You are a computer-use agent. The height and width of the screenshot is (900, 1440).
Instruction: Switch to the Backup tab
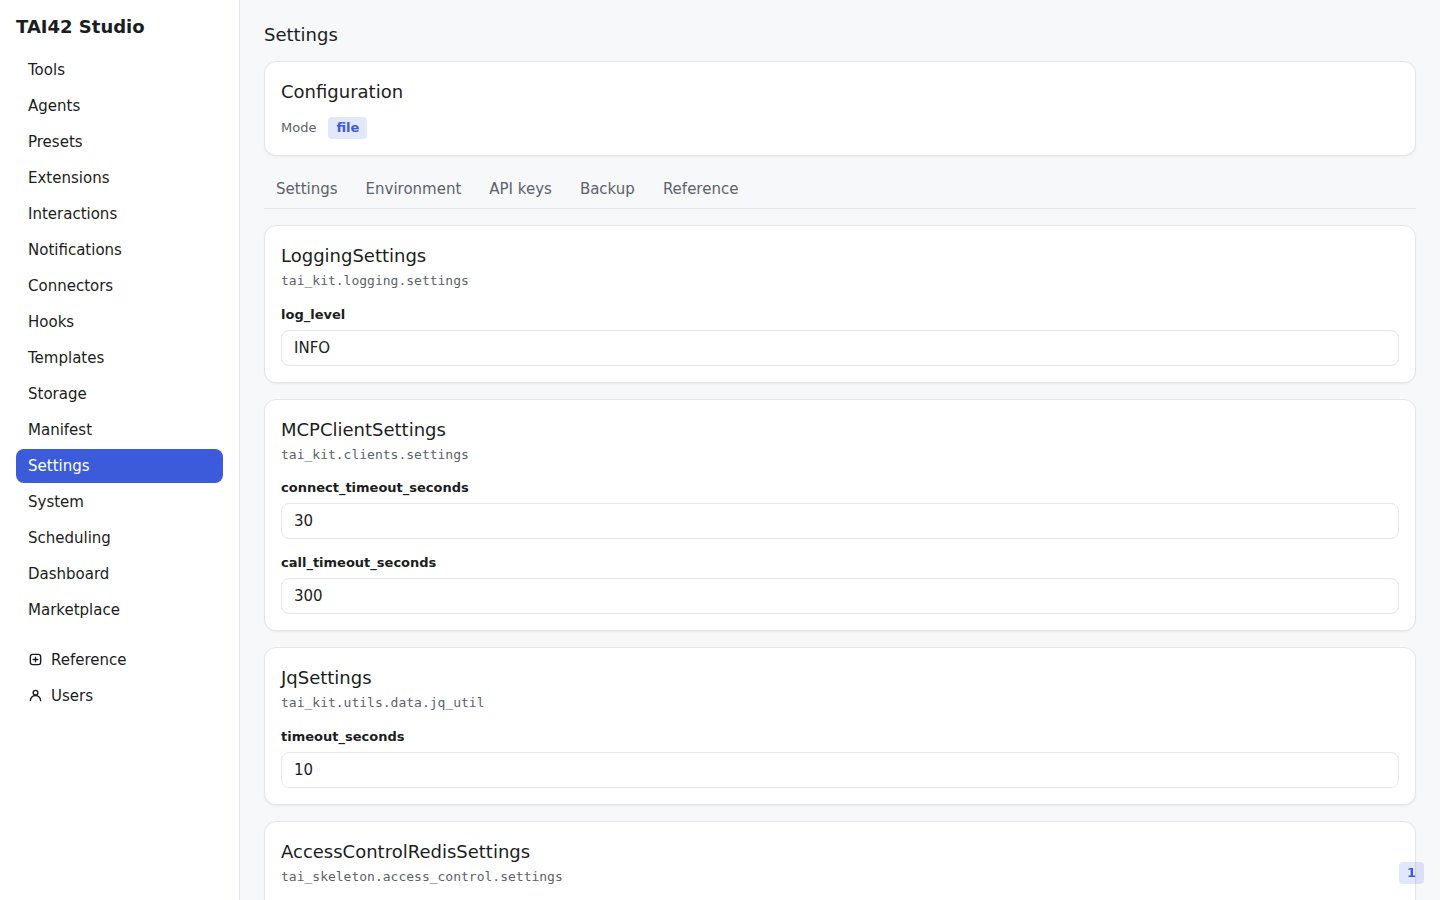(607, 189)
